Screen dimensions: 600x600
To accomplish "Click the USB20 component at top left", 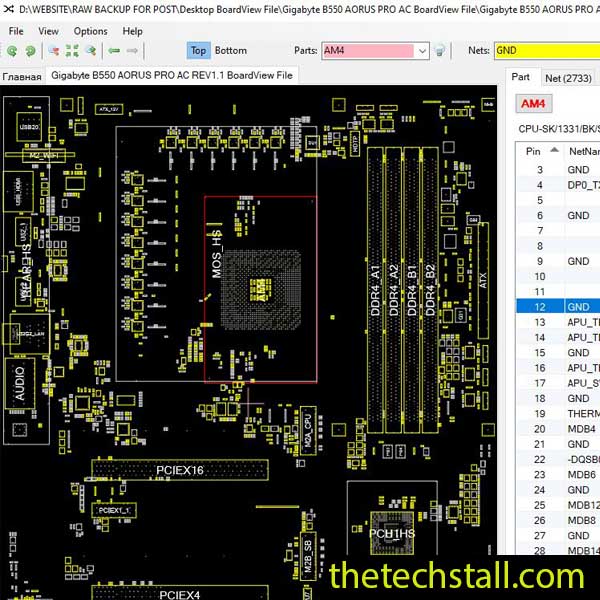I will pos(29,127).
